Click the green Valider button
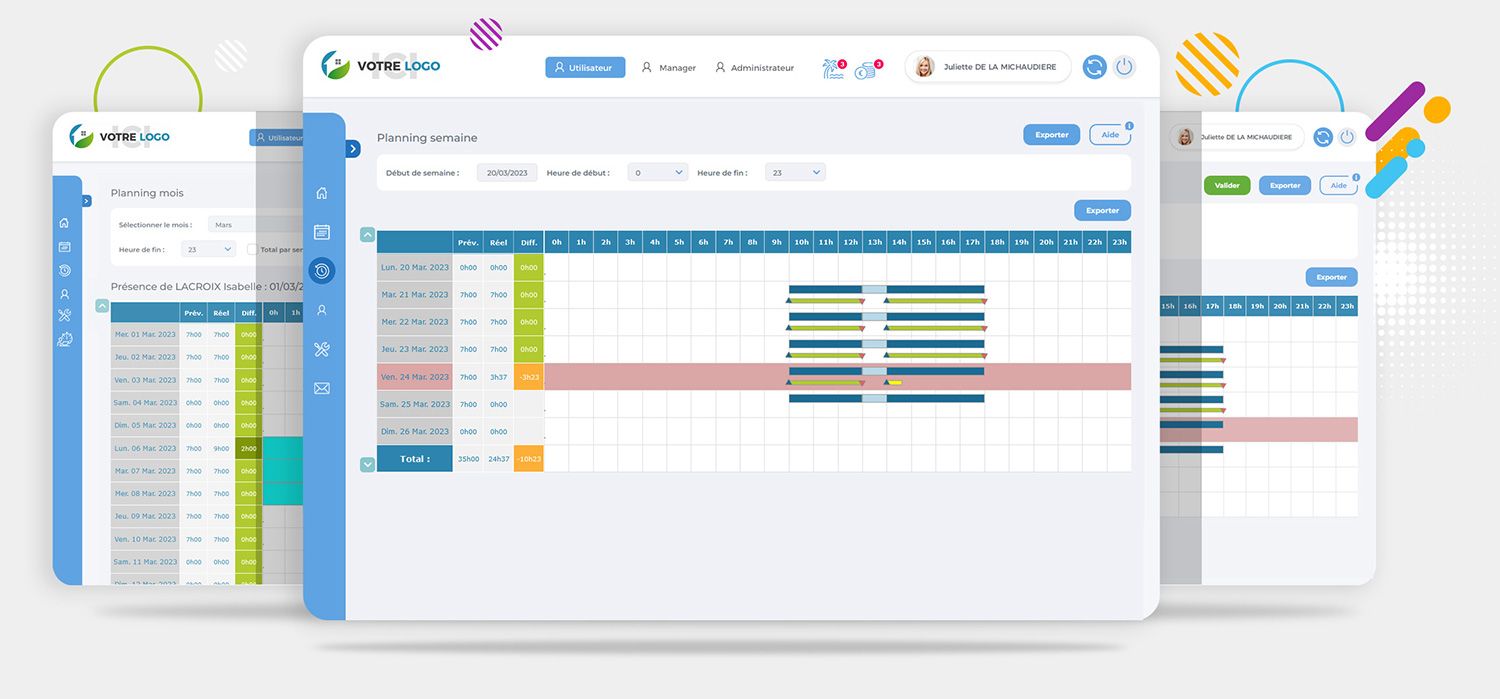This screenshot has width=1500, height=699. pos(1226,185)
